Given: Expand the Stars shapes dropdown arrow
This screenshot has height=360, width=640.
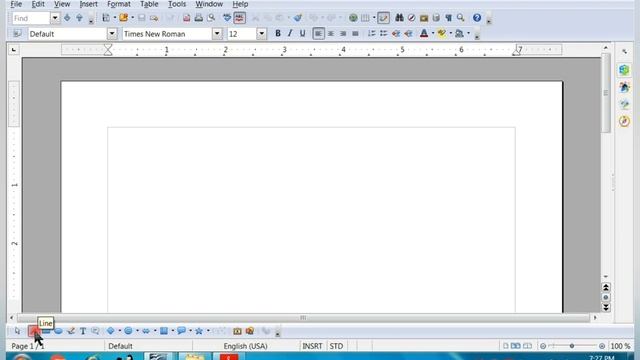Looking at the screenshot, I should click(x=208, y=331).
